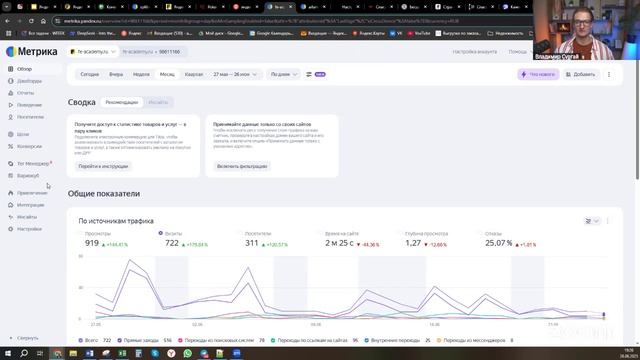Open chart type dropdown in traffic widget
This screenshot has height=360, width=640.
(x=592, y=221)
